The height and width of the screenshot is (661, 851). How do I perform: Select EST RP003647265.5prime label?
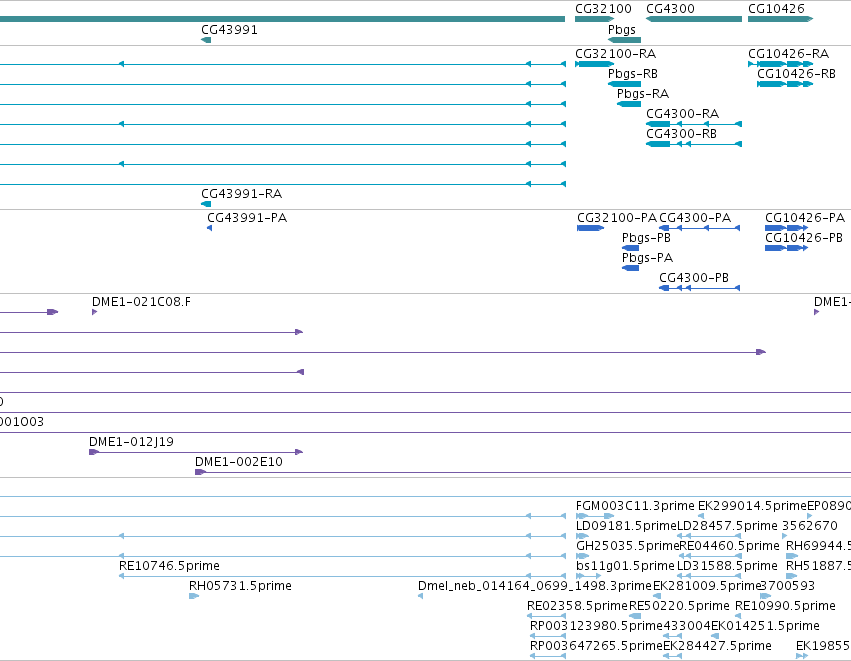coord(596,646)
